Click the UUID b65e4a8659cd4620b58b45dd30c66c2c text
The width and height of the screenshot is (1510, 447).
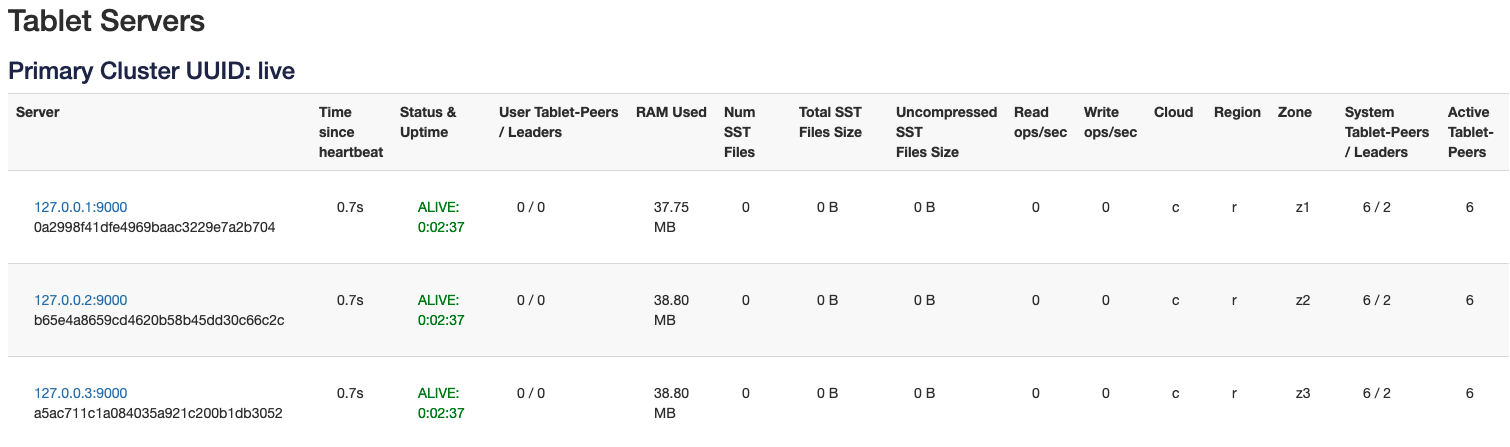coord(159,320)
